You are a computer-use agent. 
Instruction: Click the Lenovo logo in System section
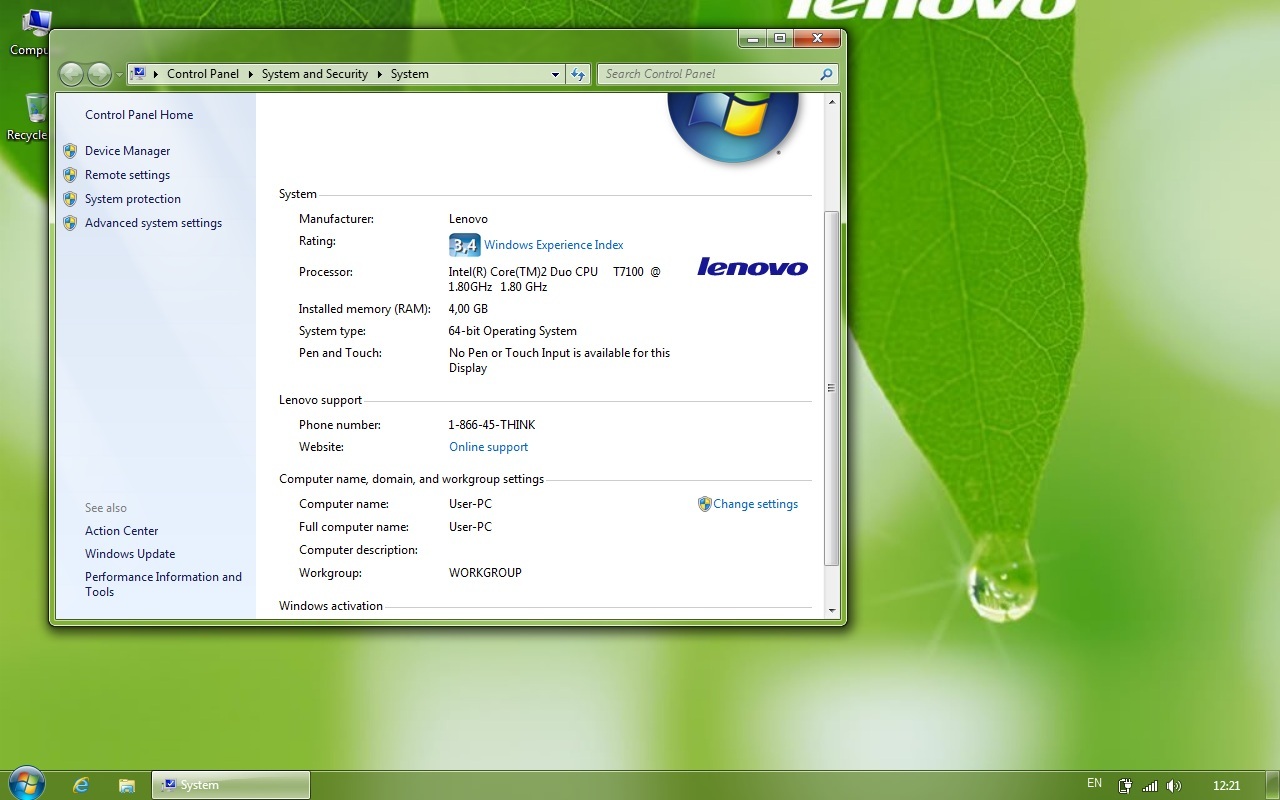pyautogui.click(x=752, y=267)
